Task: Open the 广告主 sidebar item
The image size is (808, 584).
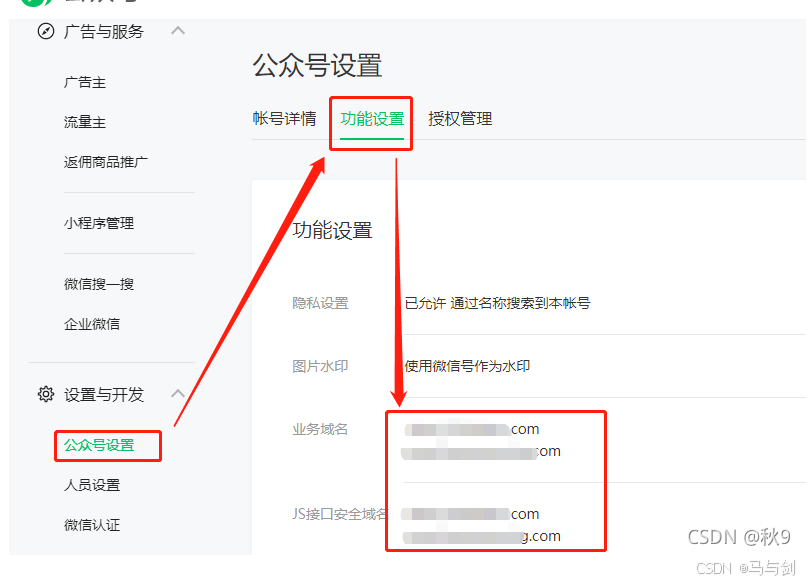Action: point(85,82)
